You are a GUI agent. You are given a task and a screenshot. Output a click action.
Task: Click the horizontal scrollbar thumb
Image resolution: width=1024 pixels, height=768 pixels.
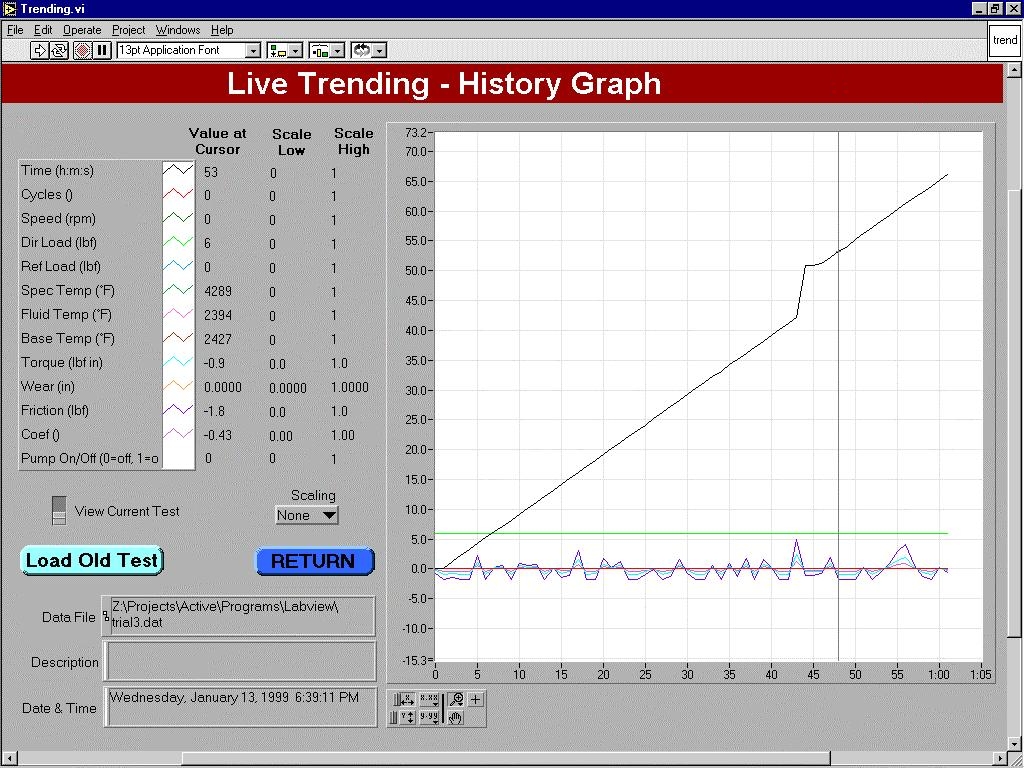(506, 759)
